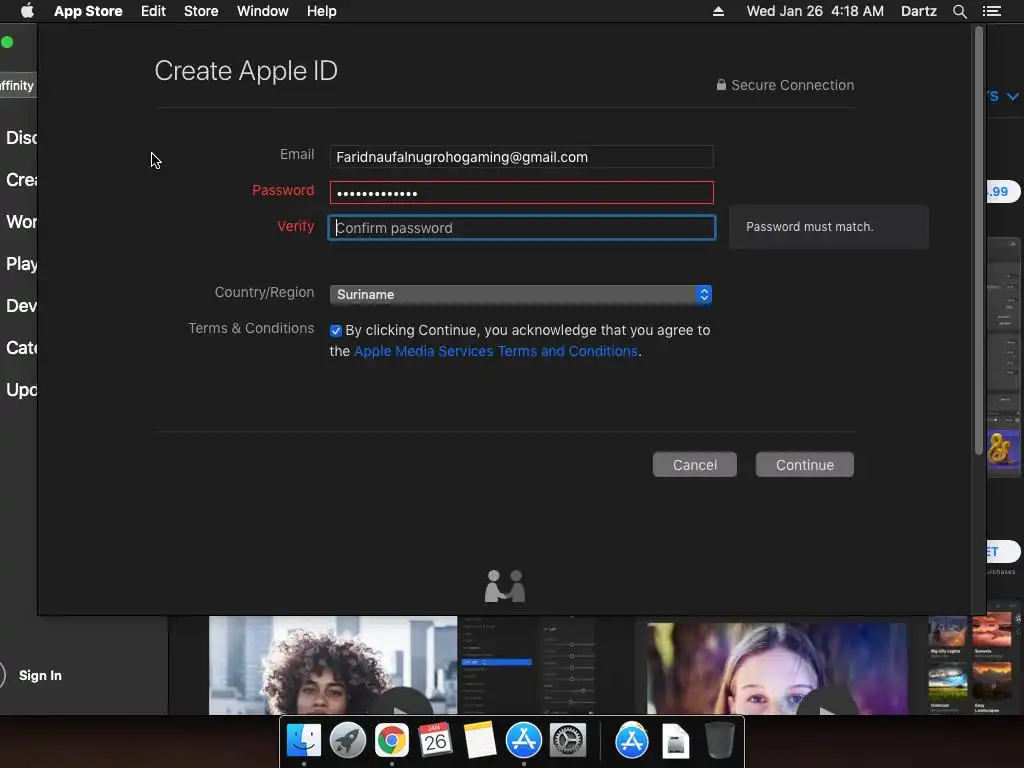
Task: Click the Email input field
Action: click(521, 157)
